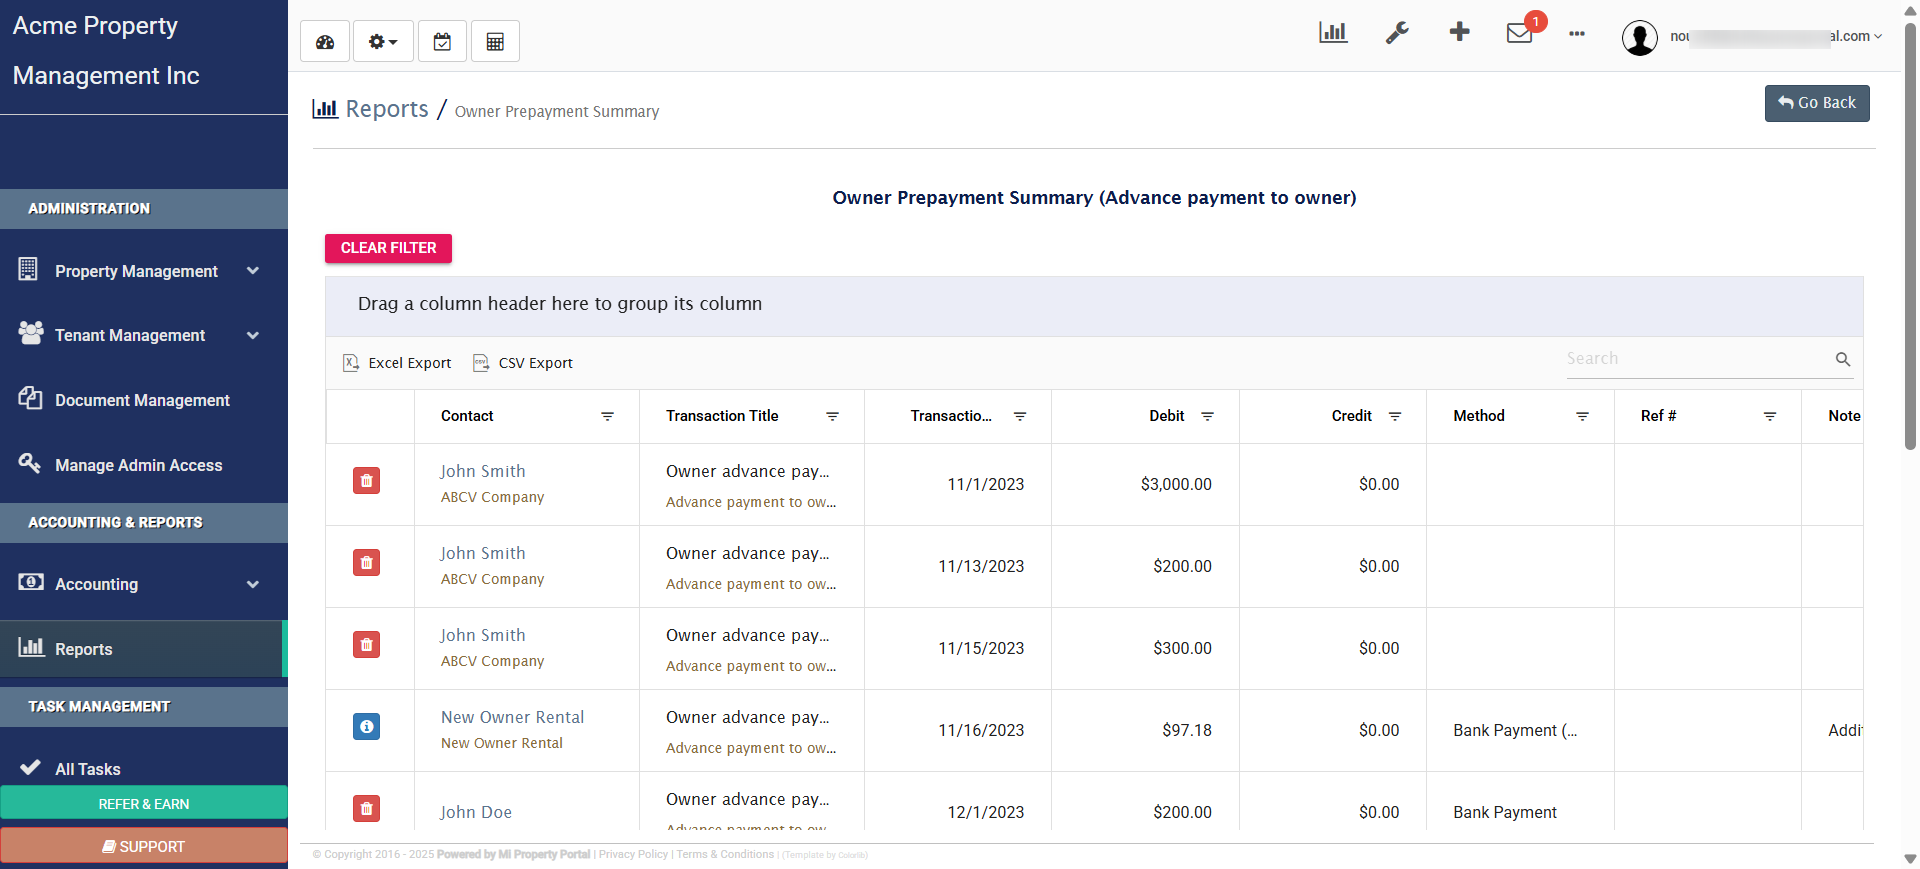The image size is (1920, 869).
Task: Expand Tenant Management menu
Action: point(144,335)
